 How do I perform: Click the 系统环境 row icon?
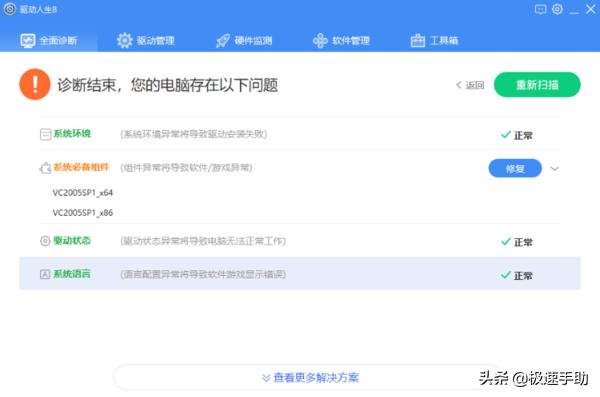[x=46, y=134]
